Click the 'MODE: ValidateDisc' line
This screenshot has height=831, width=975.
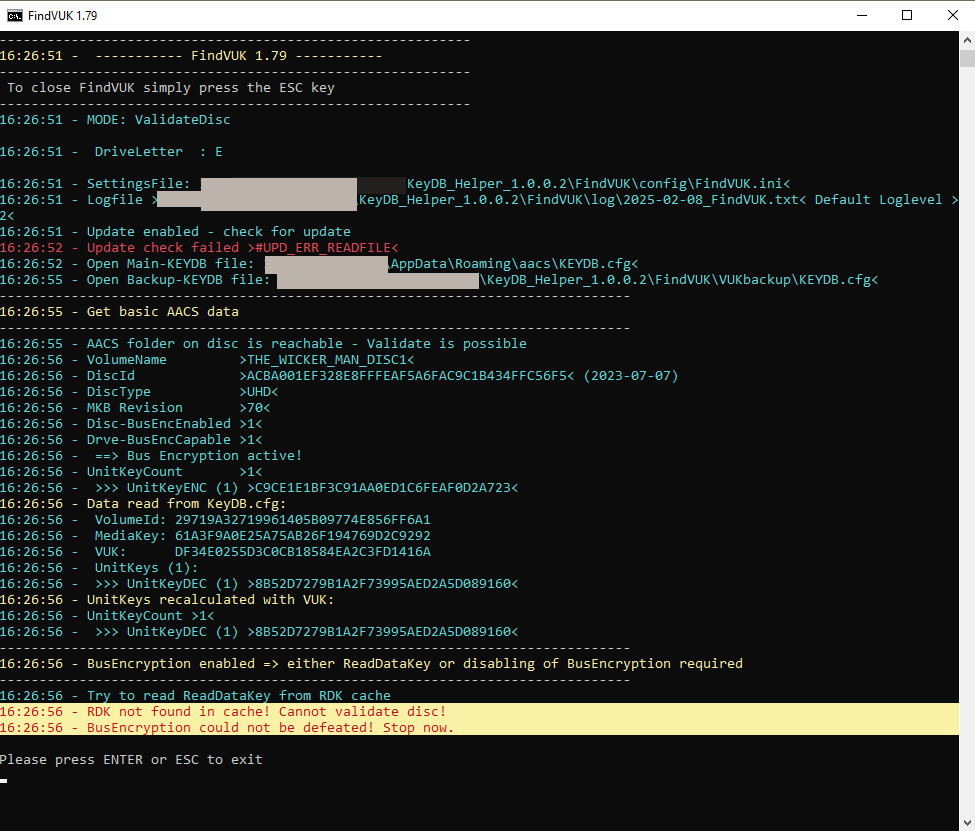pyautogui.click(x=158, y=119)
